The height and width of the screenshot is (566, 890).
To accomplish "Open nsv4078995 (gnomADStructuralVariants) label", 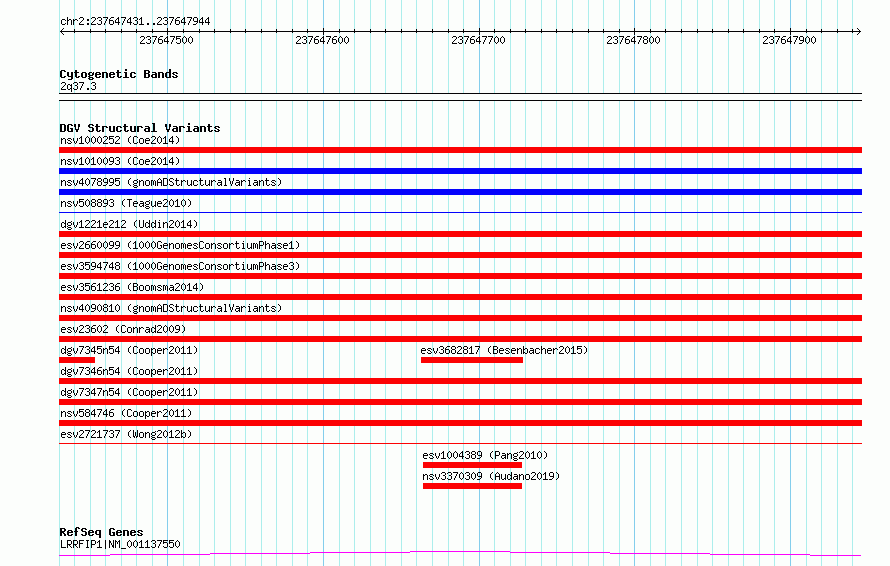I will [171, 182].
